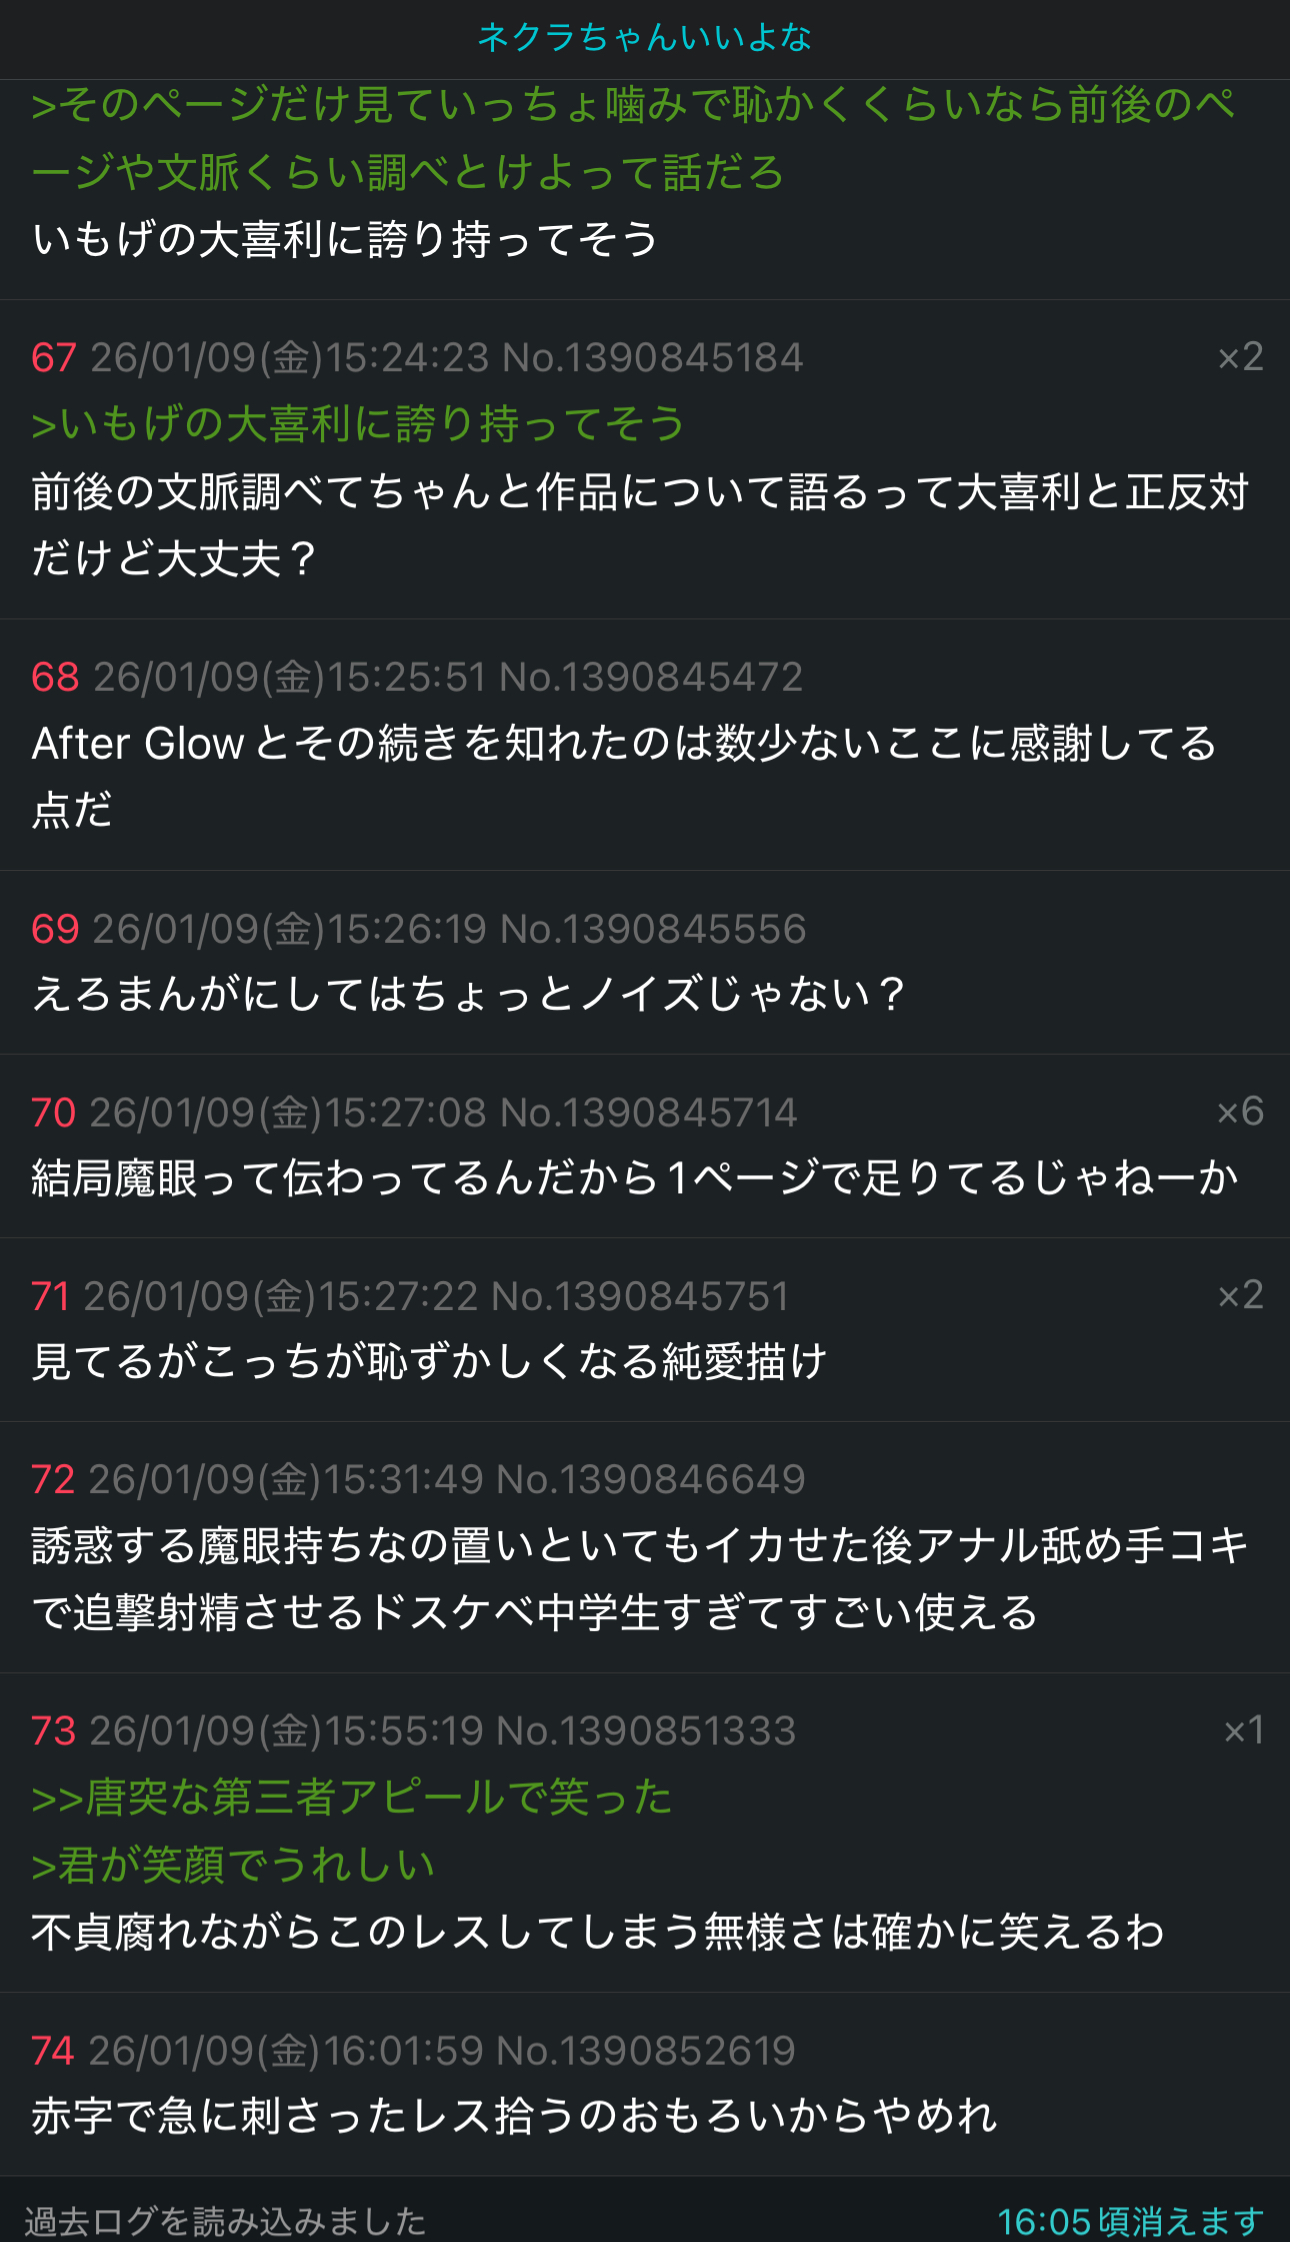This screenshot has height=2242, width=1290.
Task: Open the ×1 reply count on post 73
Action: (1243, 1731)
